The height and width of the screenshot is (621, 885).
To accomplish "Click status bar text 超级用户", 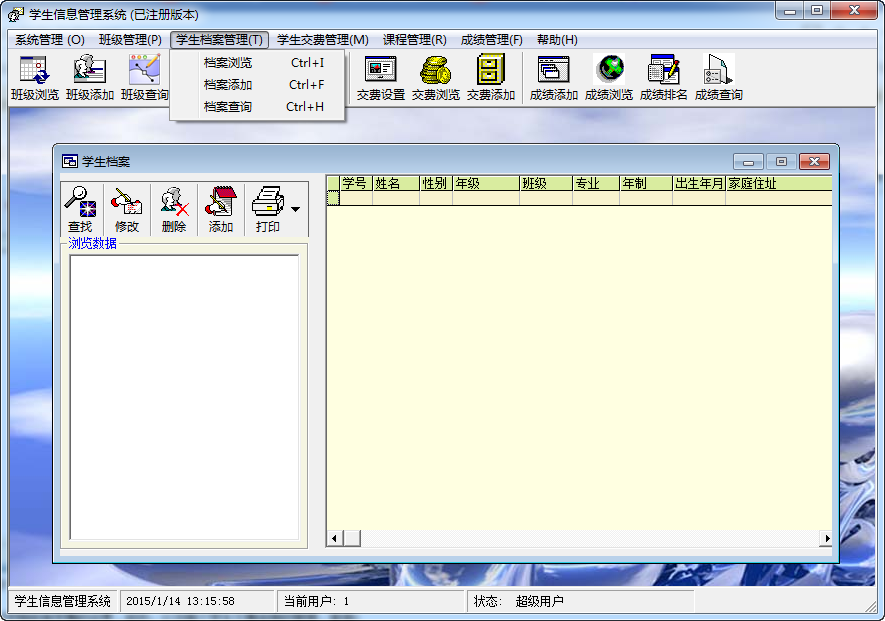I will click(x=539, y=601).
